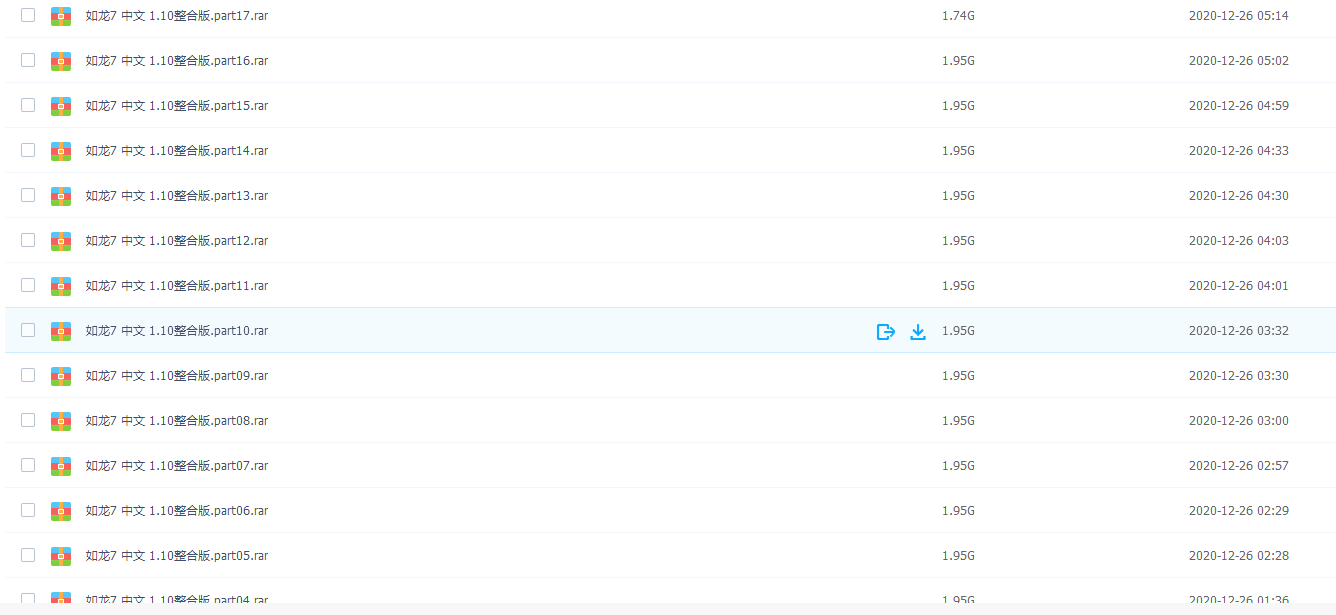The width and height of the screenshot is (1336, 615).
Task: Click the RAR archive icon for part05.rar
Action: coord(61,556)
